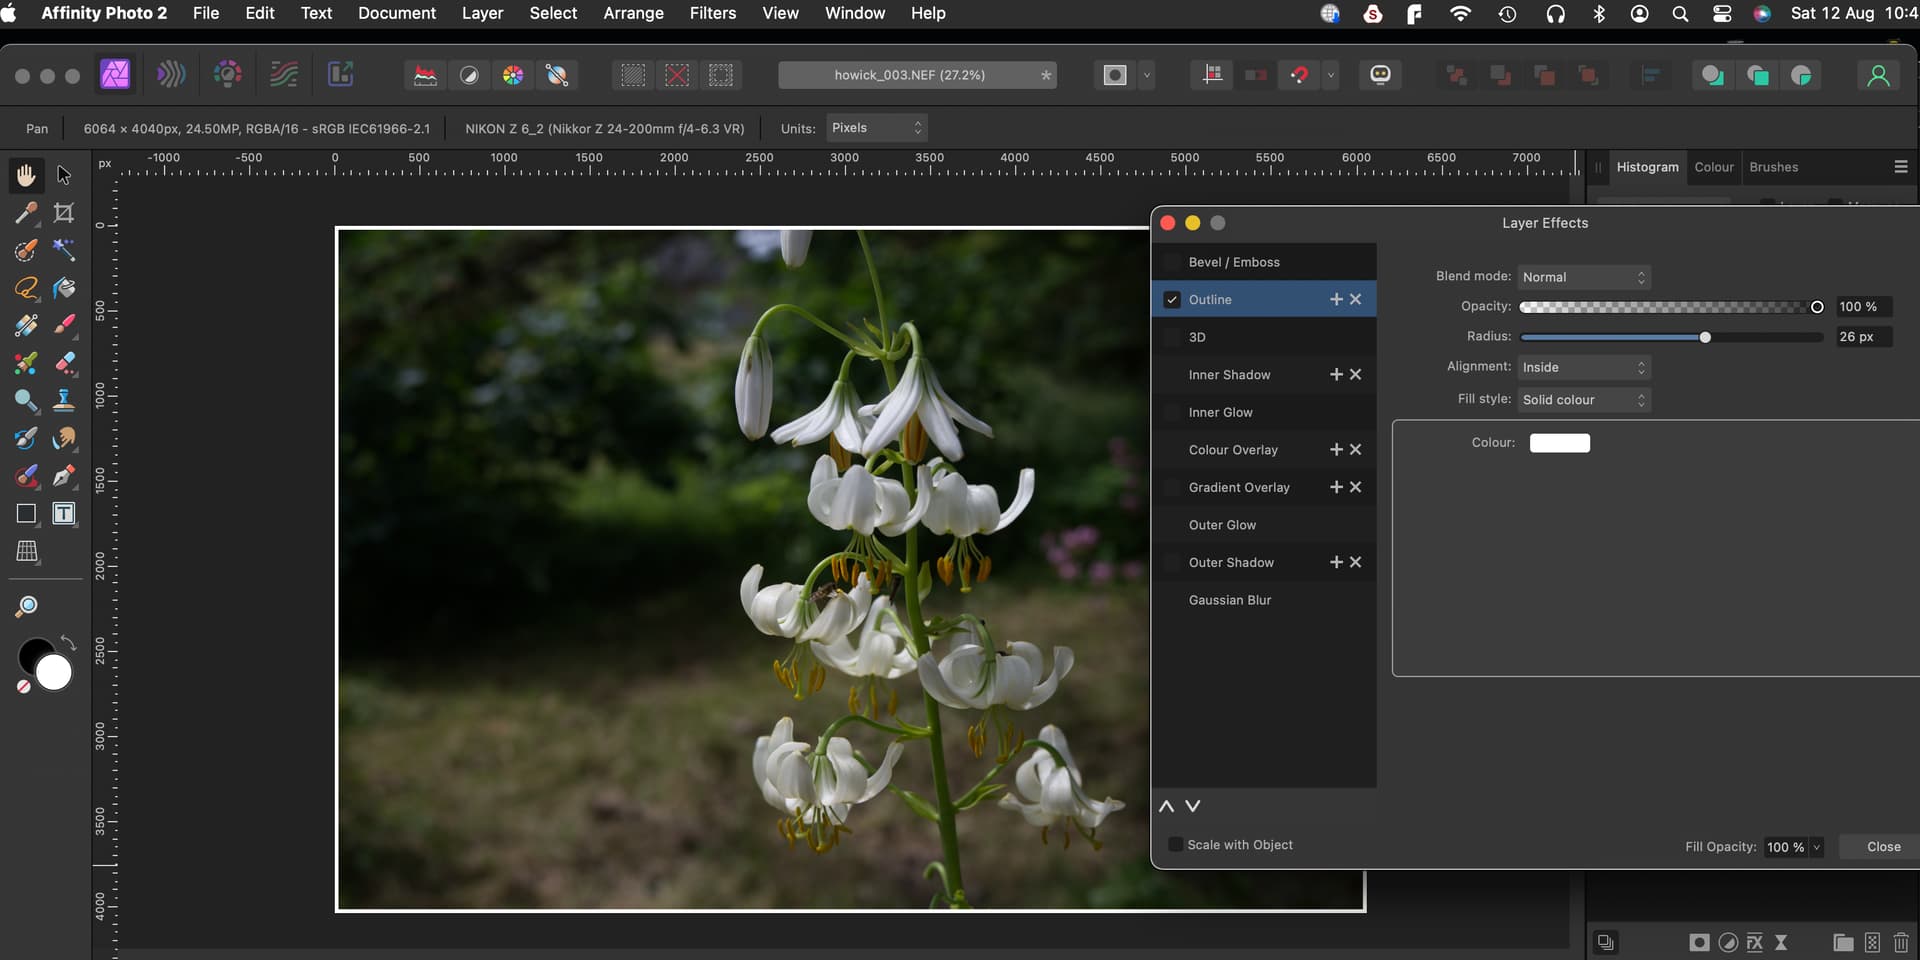Open the Fill style dropdown
The image size is (1920, 960).
pyautogui.click(x=1583, y=400)
